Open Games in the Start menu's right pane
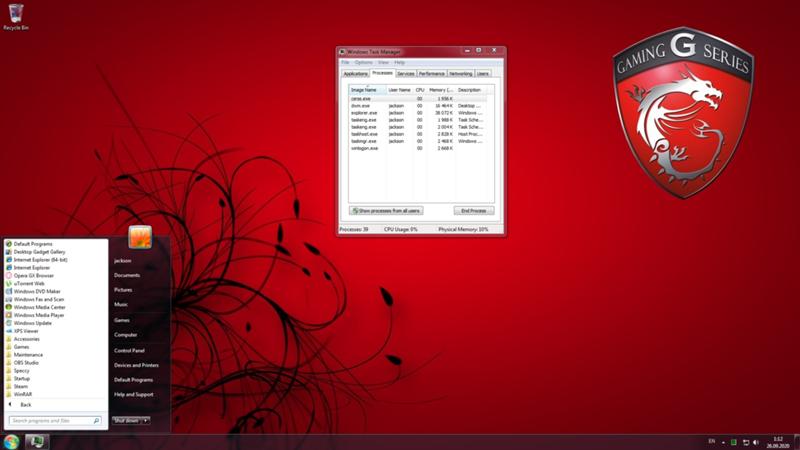The height and width of the screenshot is (450, 800). (x=121, y=320)
